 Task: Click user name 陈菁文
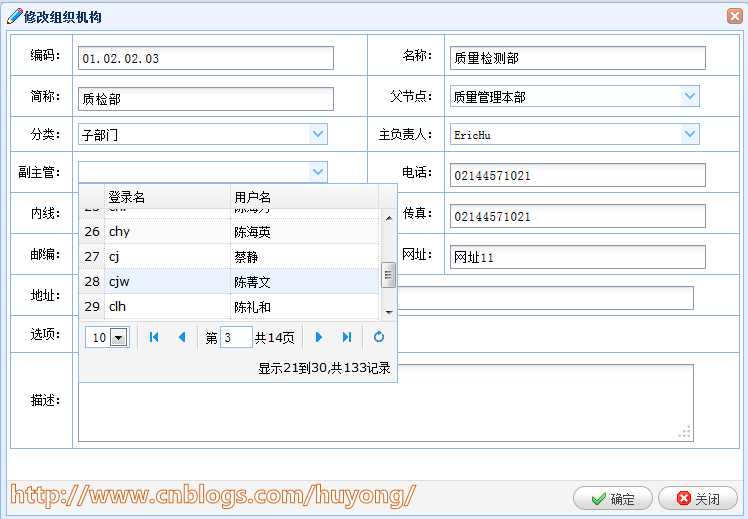point(252,282)
